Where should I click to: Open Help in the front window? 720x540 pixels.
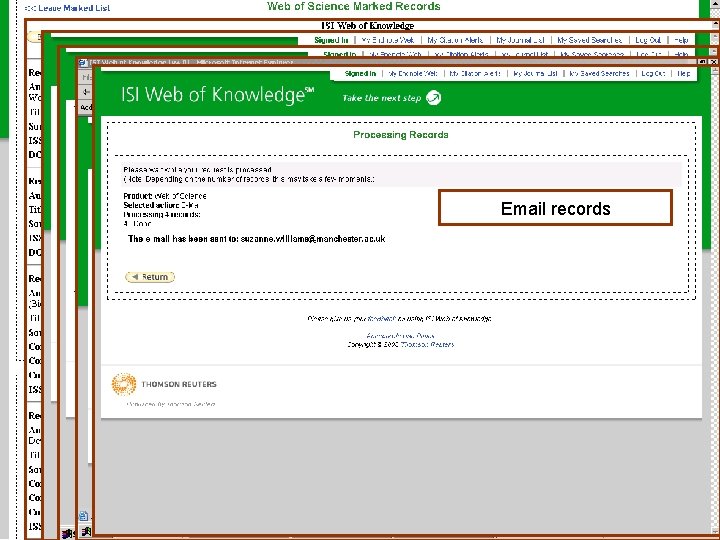684,73
